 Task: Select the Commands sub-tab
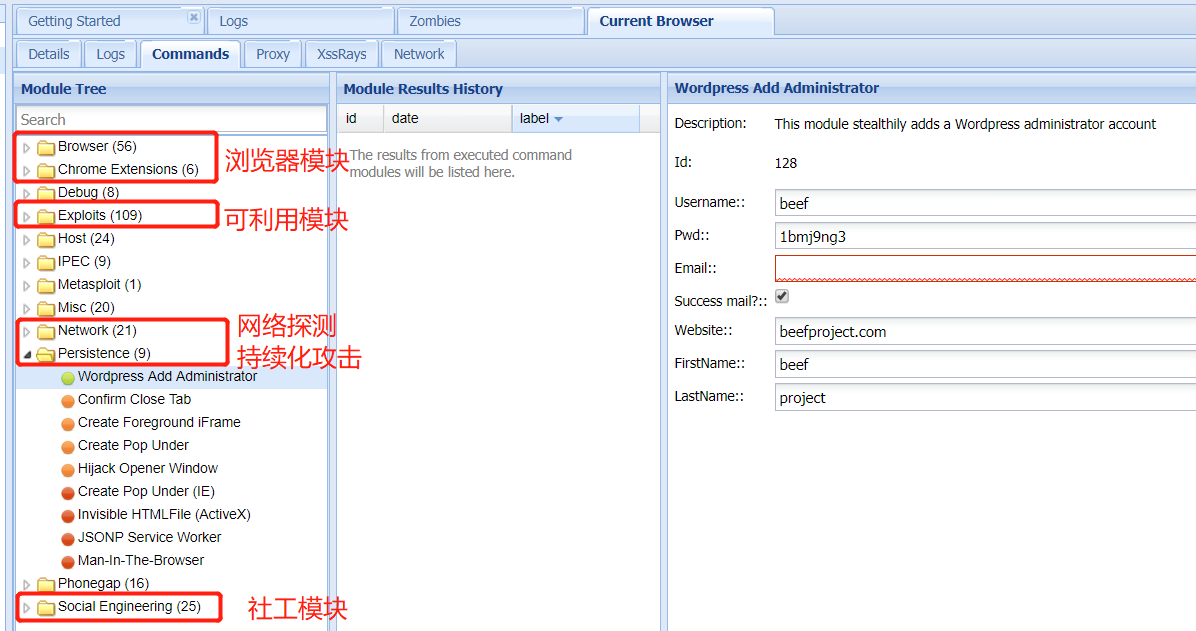tap(191, 54)
